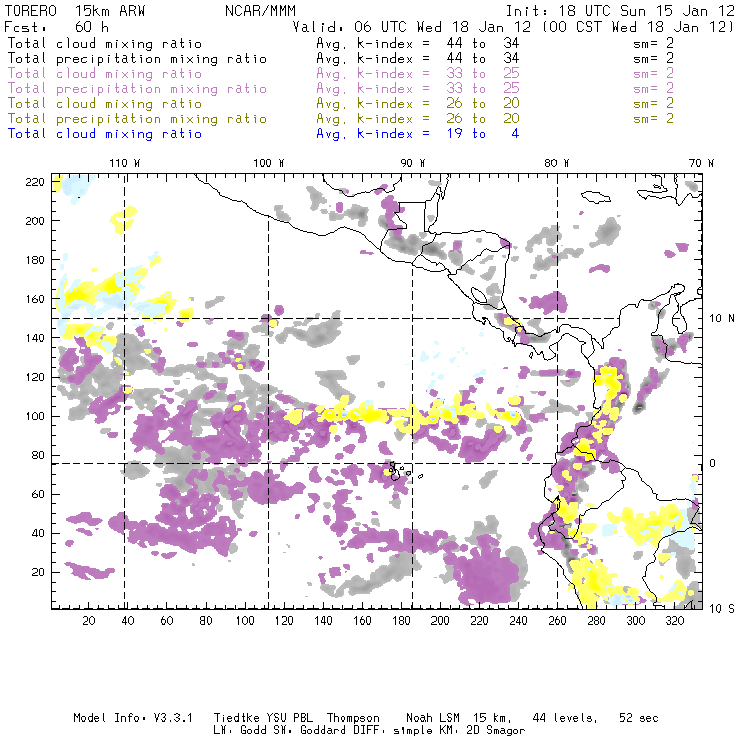Pick the olive "Total precipitation mixing ratio" legend line
Viewport: 740px width, 740px height.
click(137, 119)
